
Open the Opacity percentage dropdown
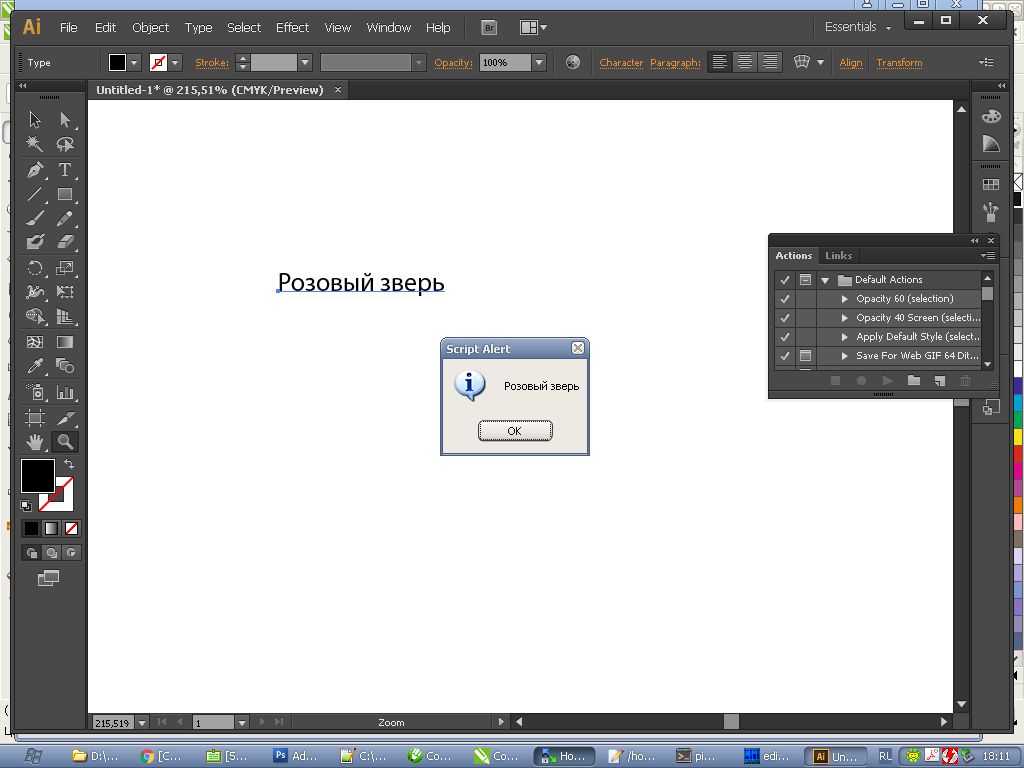[539, 63]
